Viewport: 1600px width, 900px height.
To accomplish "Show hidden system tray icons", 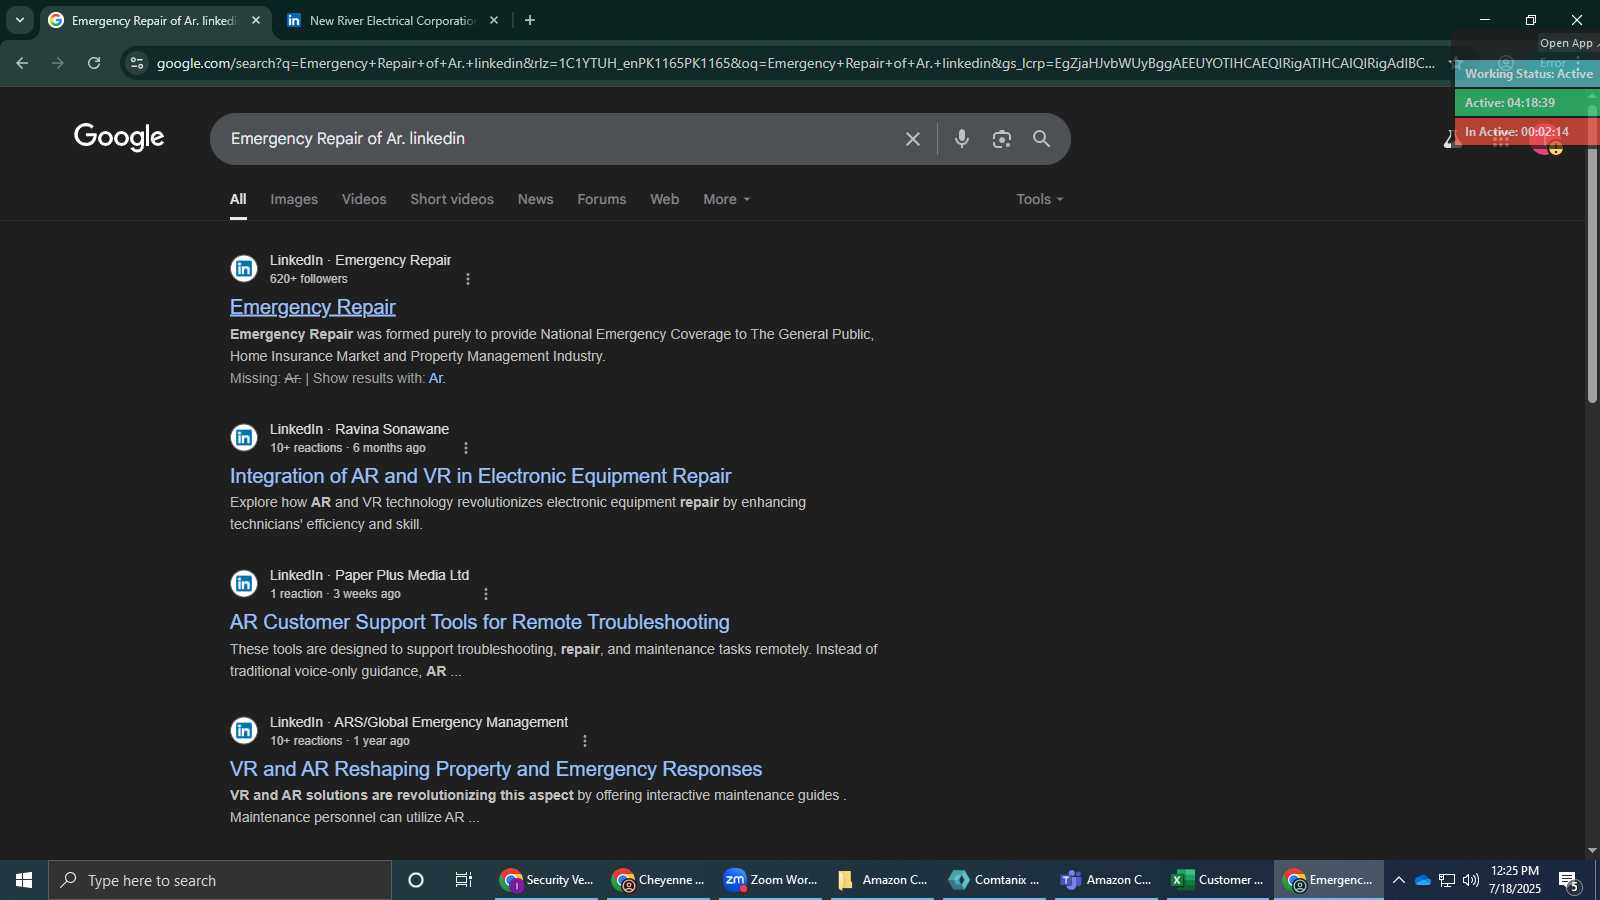I will (1399, 880).
